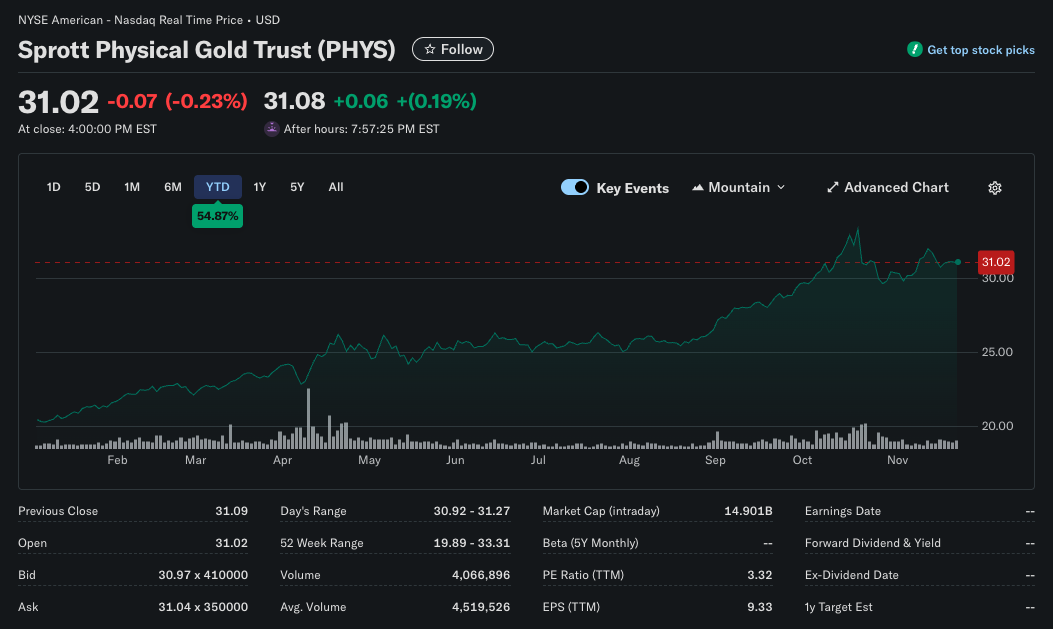Expand the Mountain chart type dropdown

(x=781, y=188)
